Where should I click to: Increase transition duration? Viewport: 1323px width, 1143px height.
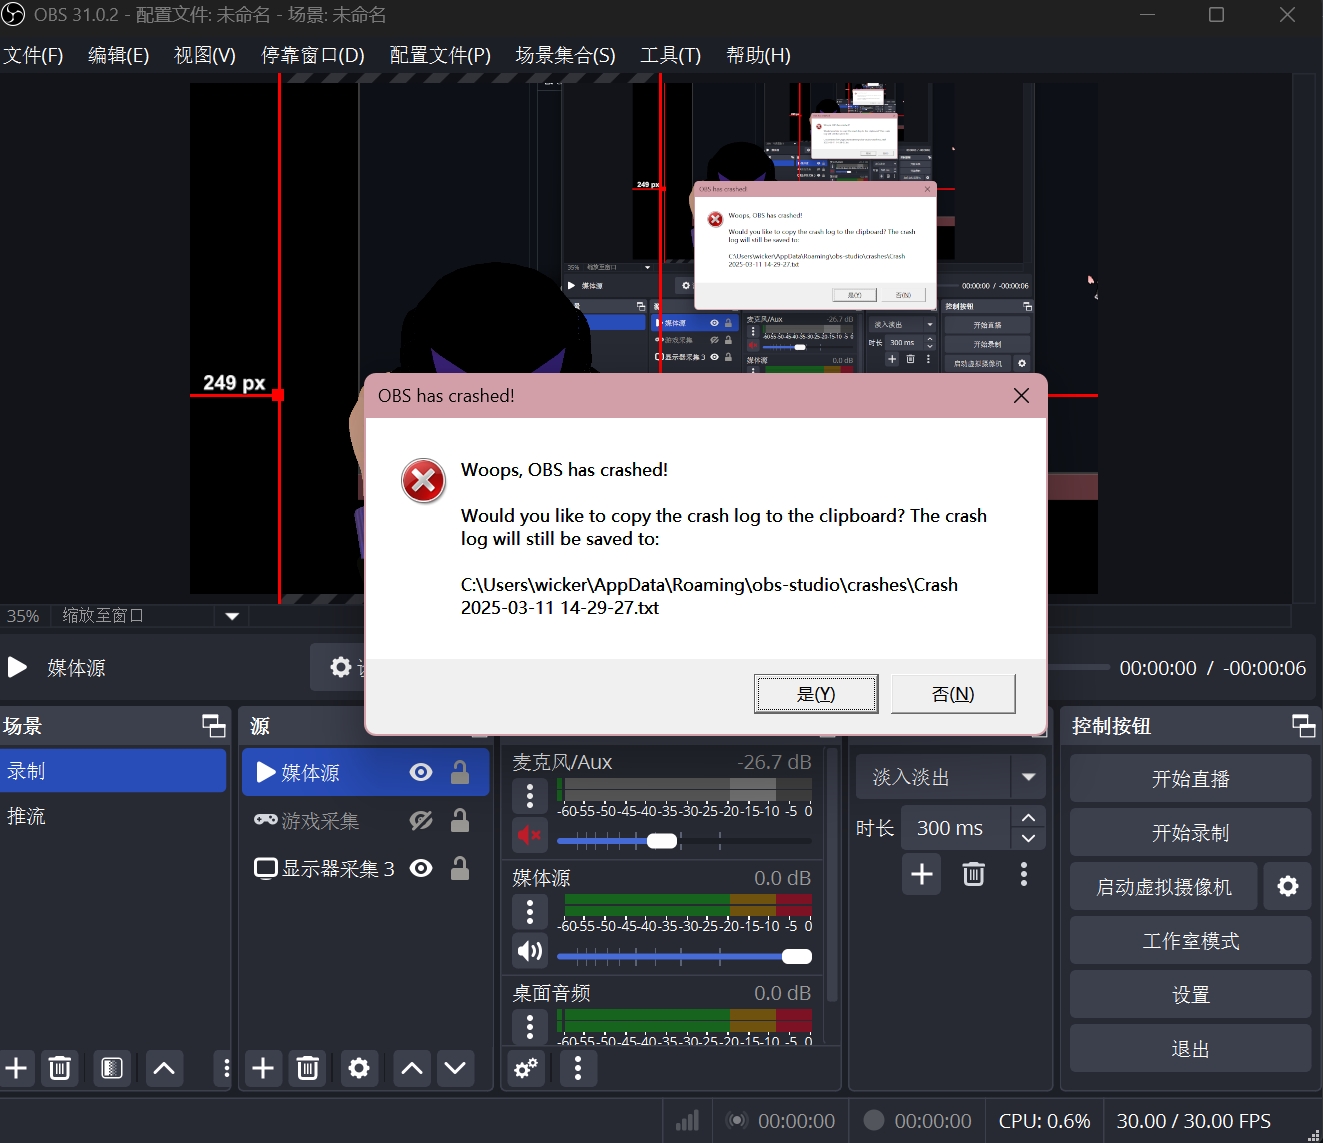pyautogui.click(x=1029, y=817)
